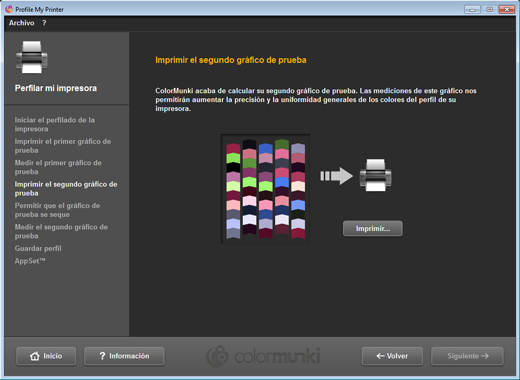Select step Imprimir el primer gráfico de prueba

coord(63,146)
